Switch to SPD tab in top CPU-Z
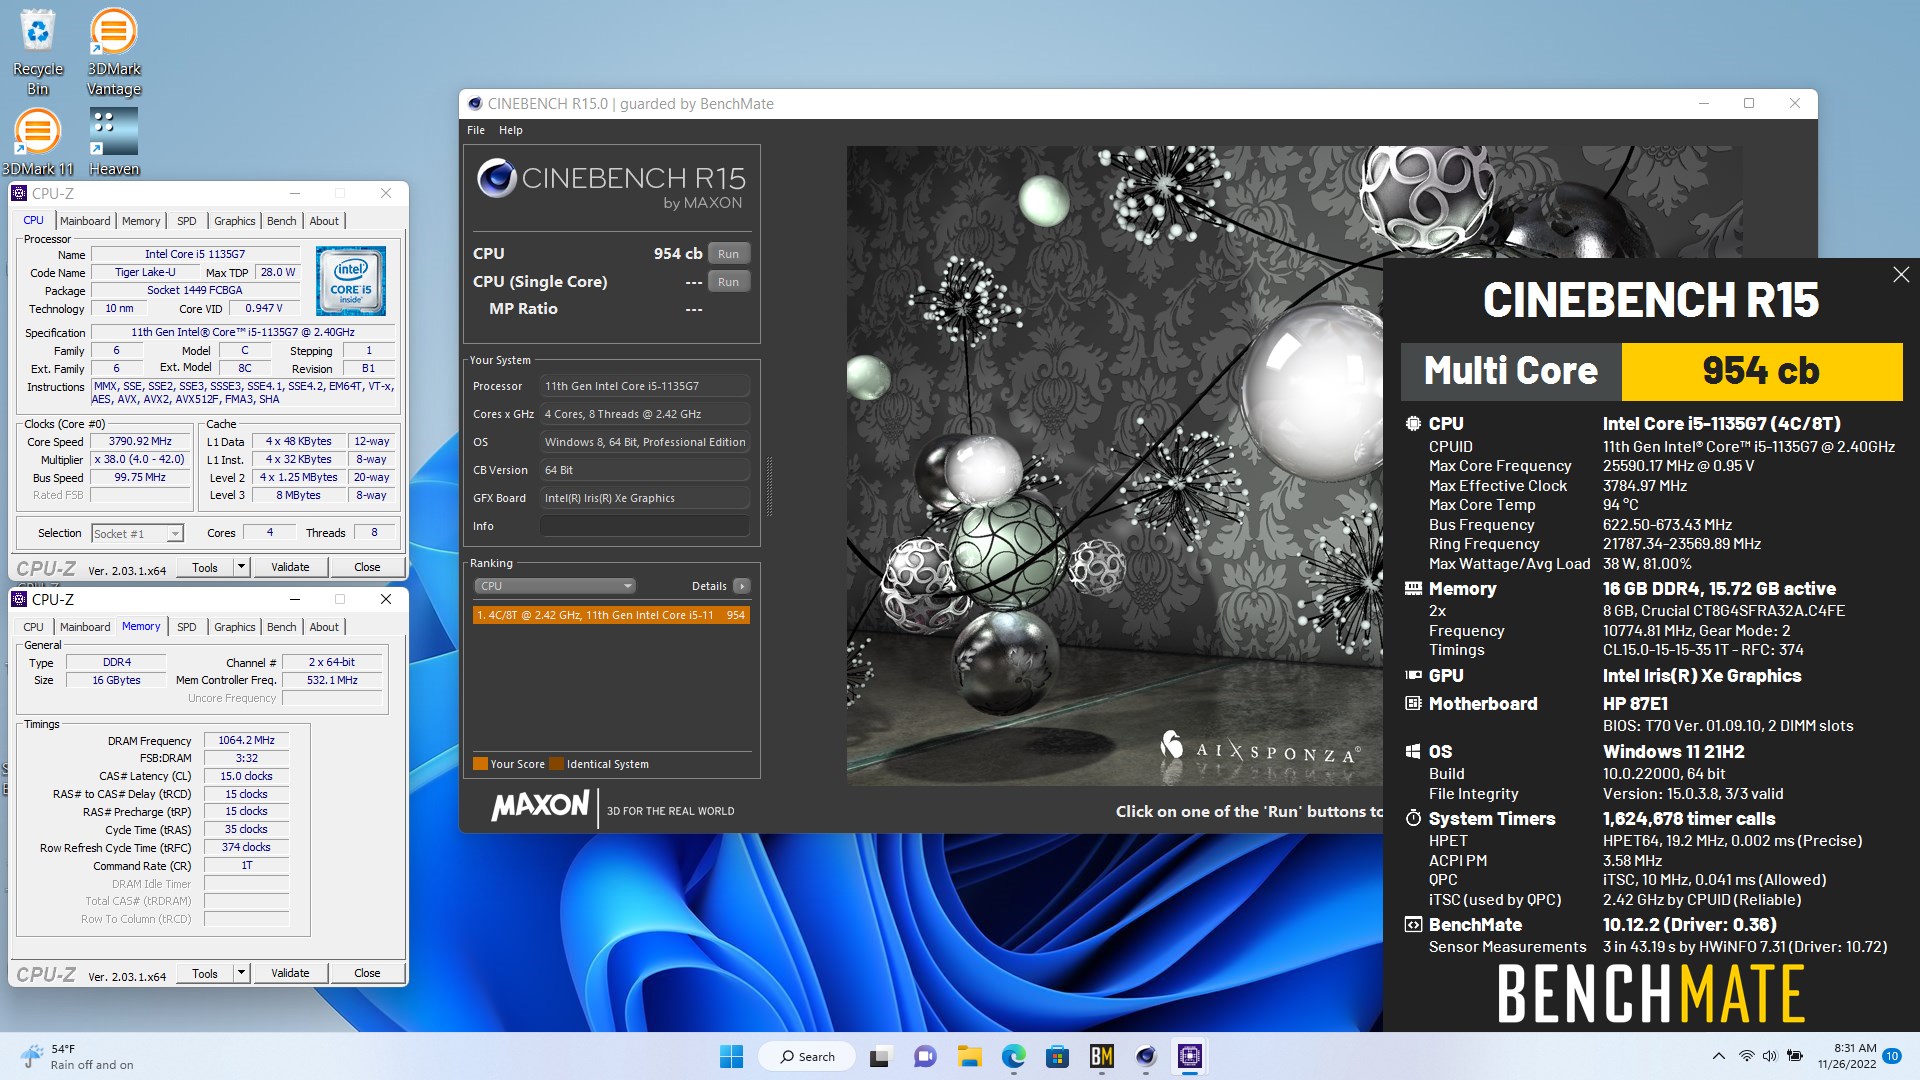1920x1080 pixels. click(187, 221)
